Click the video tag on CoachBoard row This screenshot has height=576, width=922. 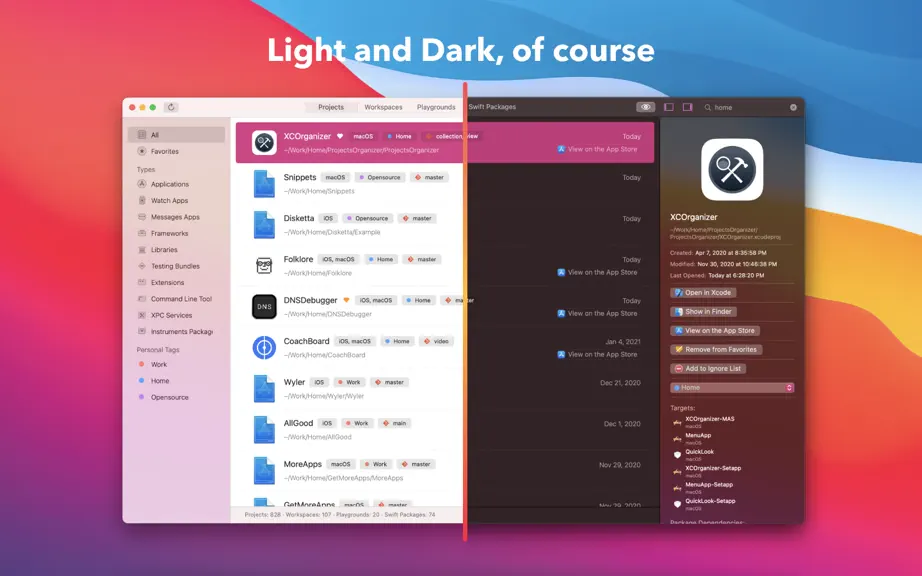(436, 341)
